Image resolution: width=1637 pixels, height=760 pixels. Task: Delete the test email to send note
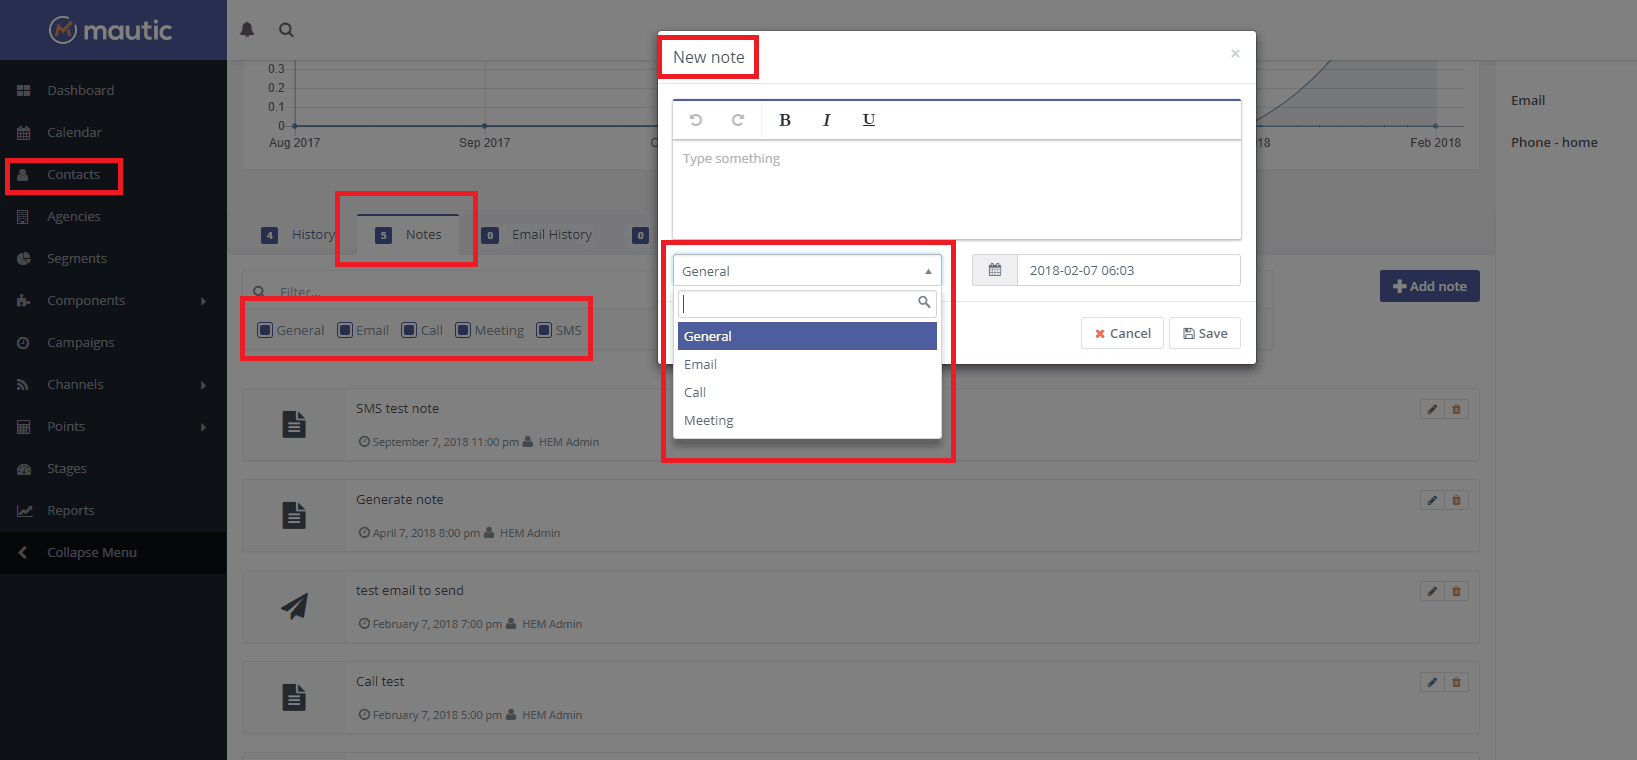pyautogui.click(x=1456, y=591)
